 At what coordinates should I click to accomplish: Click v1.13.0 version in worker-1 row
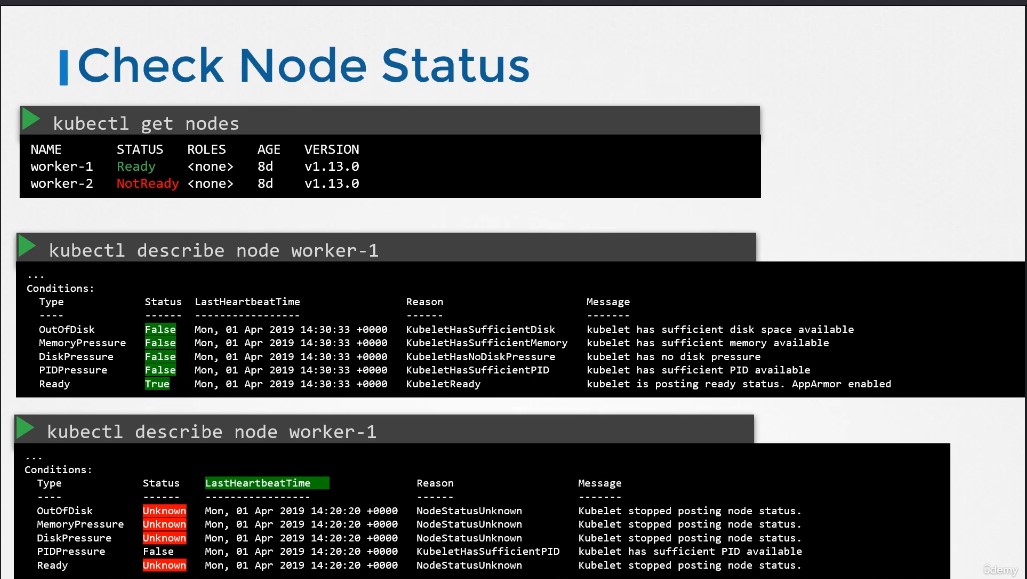click(331, 166)
